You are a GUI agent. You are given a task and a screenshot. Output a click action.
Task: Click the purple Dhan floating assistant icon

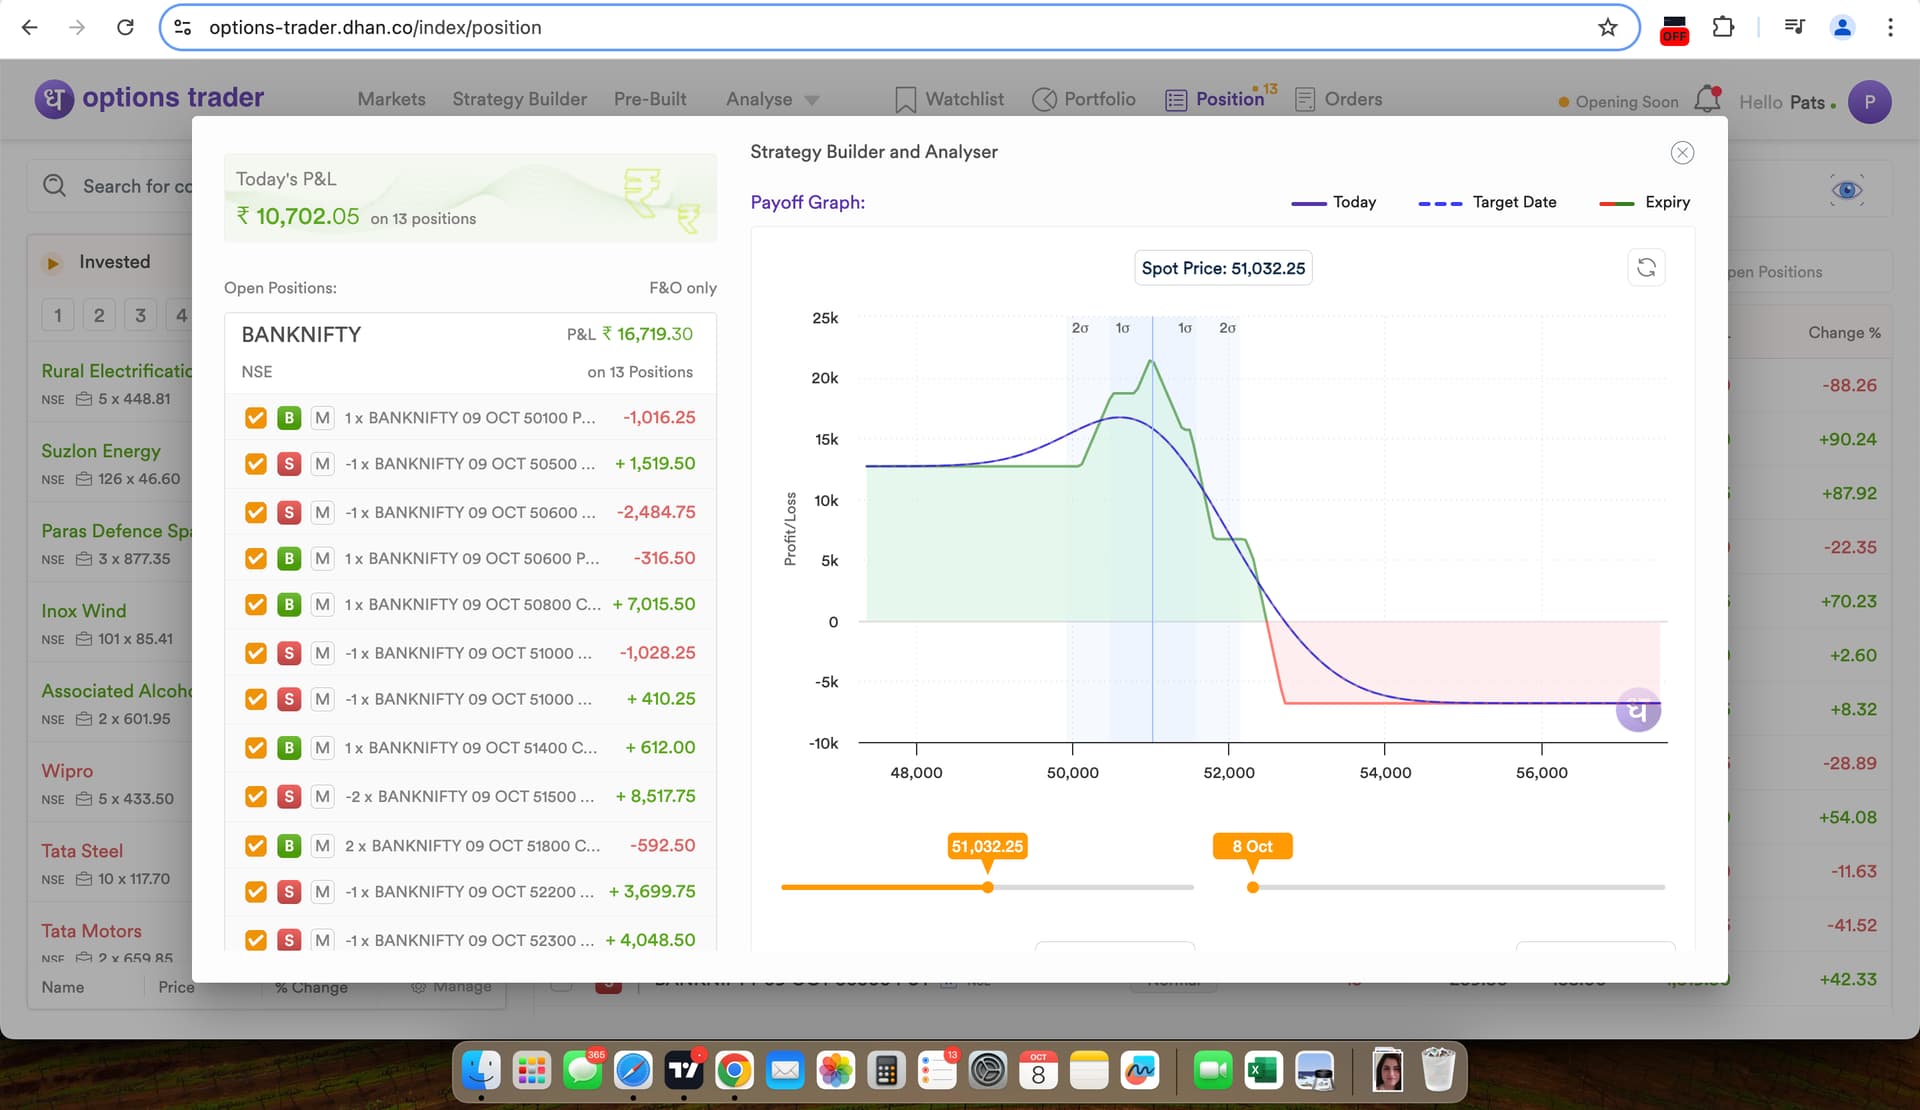tap(1638, 710)
